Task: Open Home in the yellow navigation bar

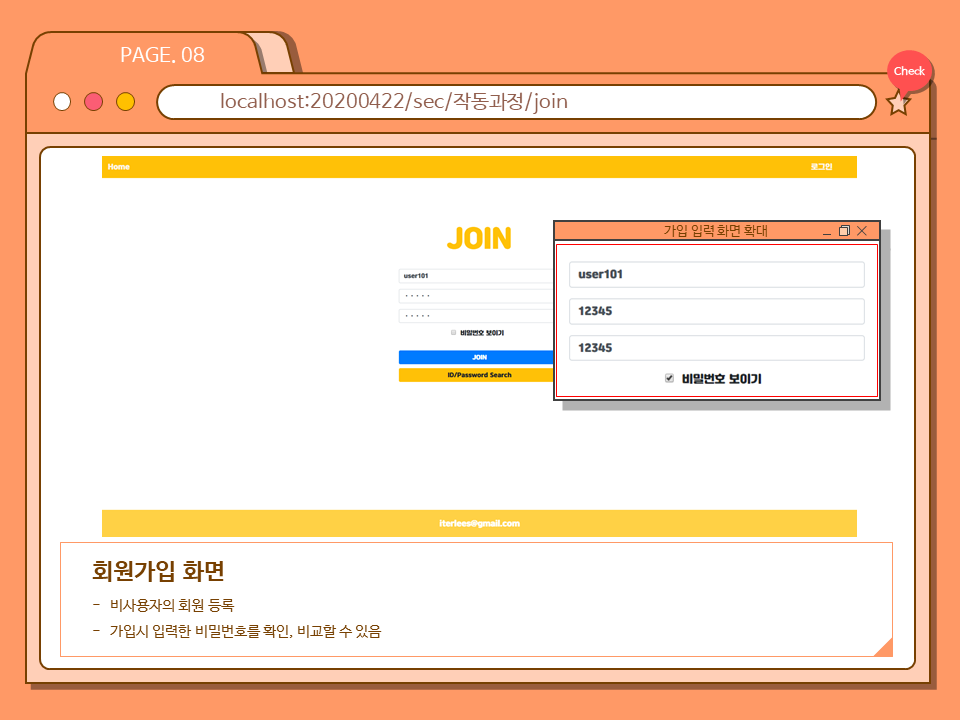Action: pos(119,167)
